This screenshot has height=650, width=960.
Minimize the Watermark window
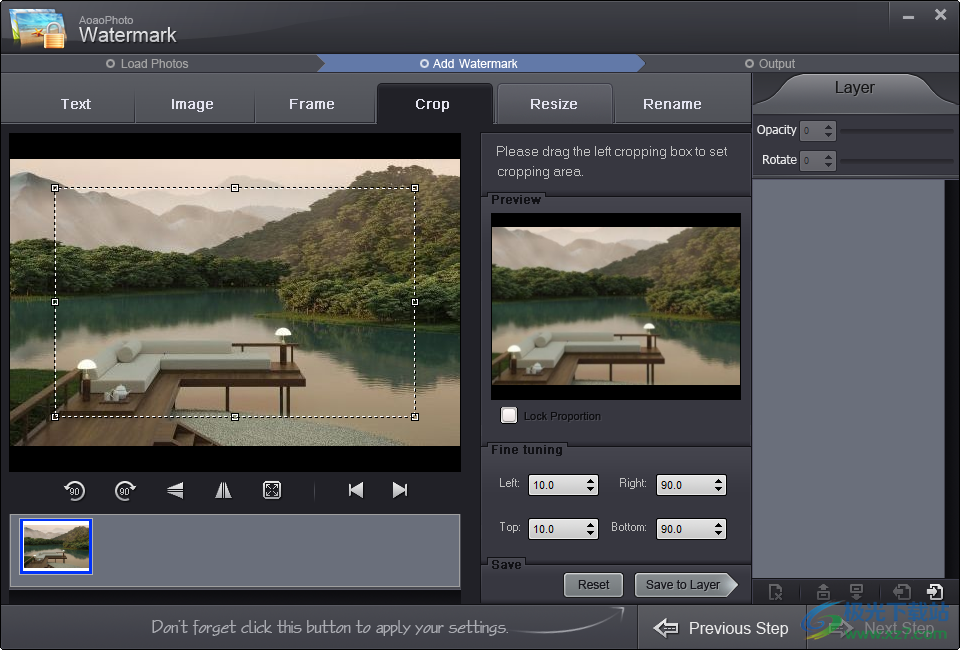[x=909, y=17]
